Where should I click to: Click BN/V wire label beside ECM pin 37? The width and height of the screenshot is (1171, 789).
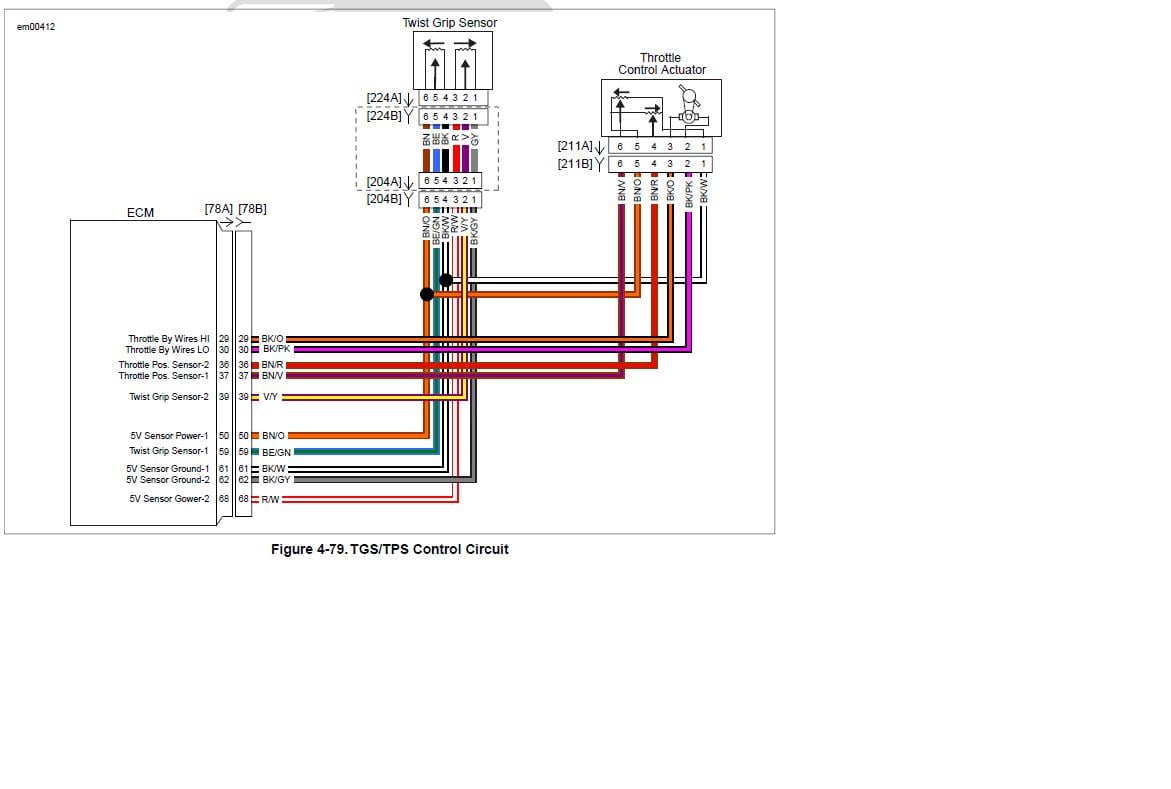pos(273,376)
